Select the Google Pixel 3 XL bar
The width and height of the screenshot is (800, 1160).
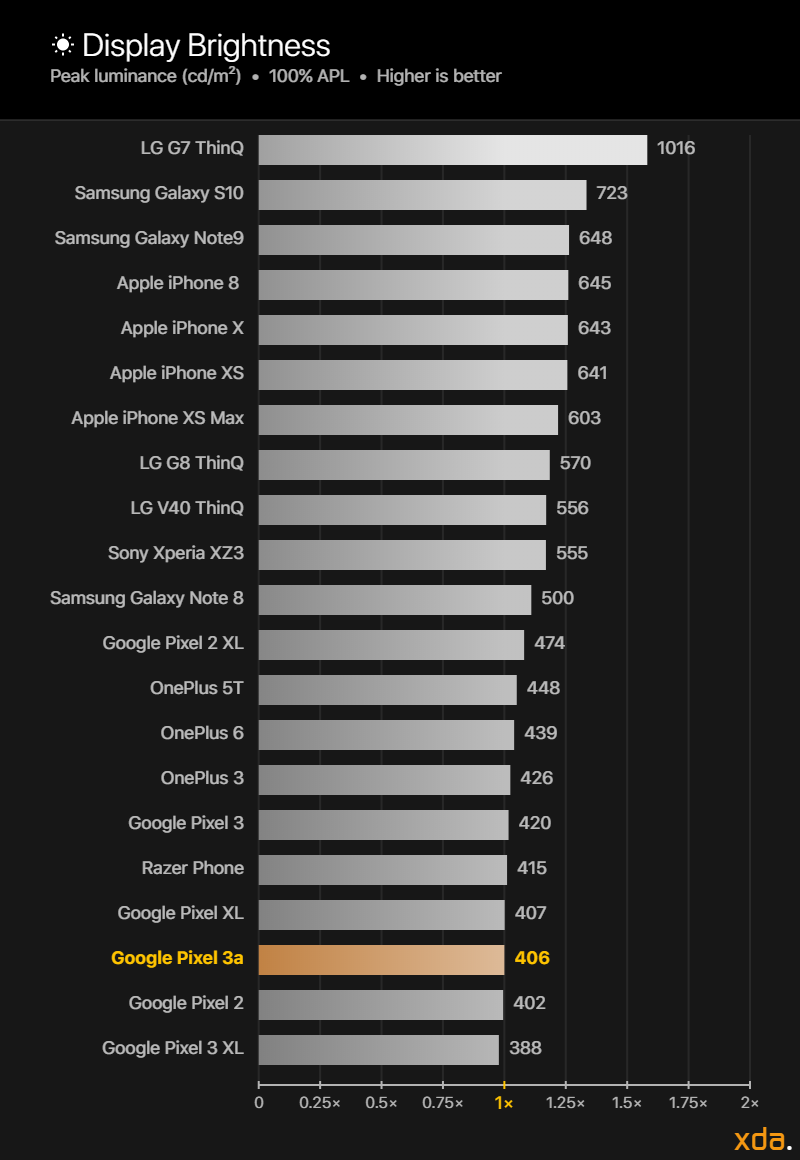[378, 1050]
